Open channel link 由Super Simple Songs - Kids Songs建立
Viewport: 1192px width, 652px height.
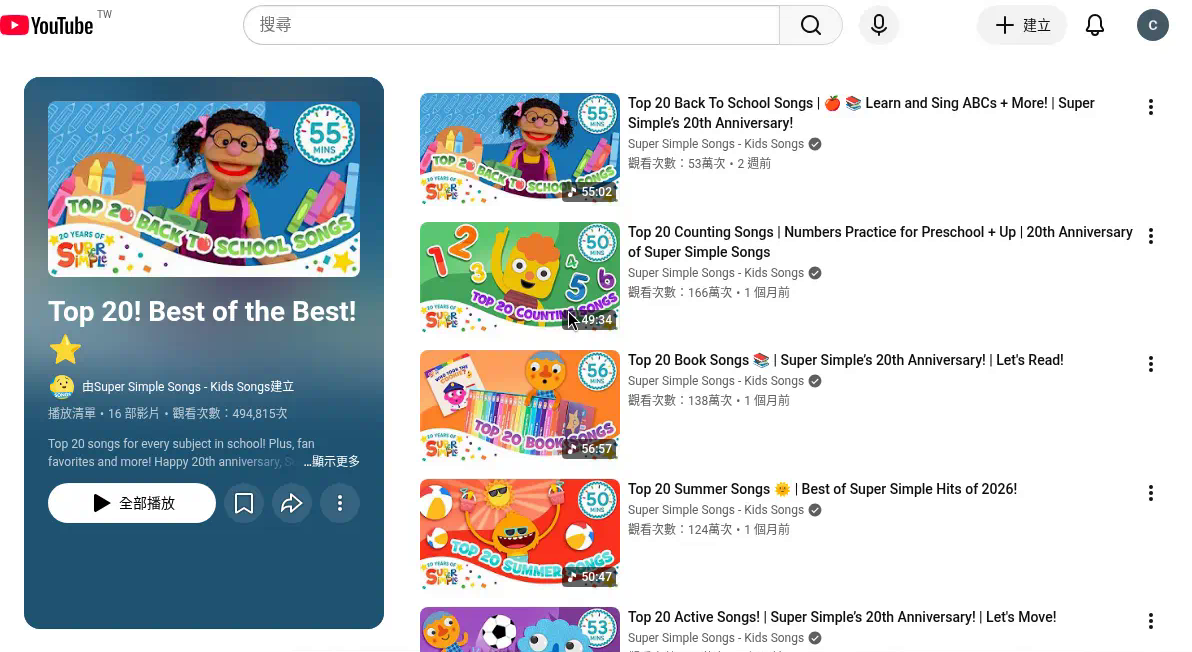(188, 387)
